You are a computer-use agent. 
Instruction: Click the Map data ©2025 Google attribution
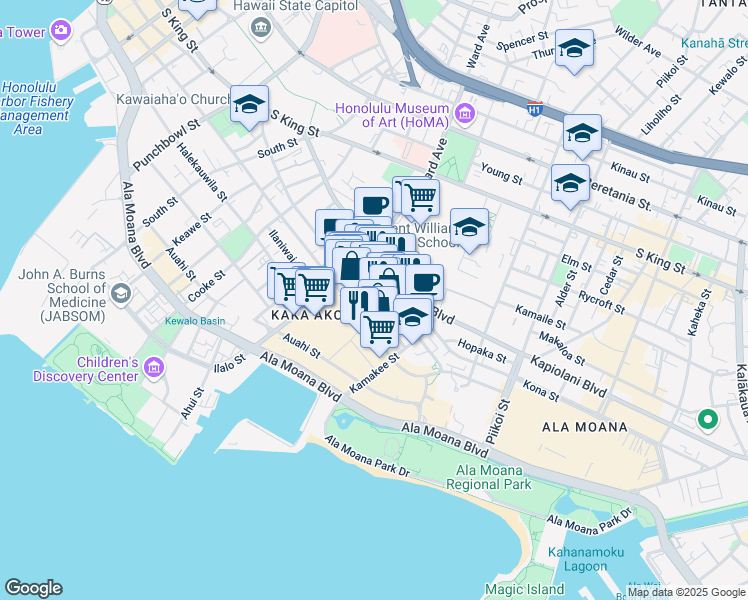[686, 593]
